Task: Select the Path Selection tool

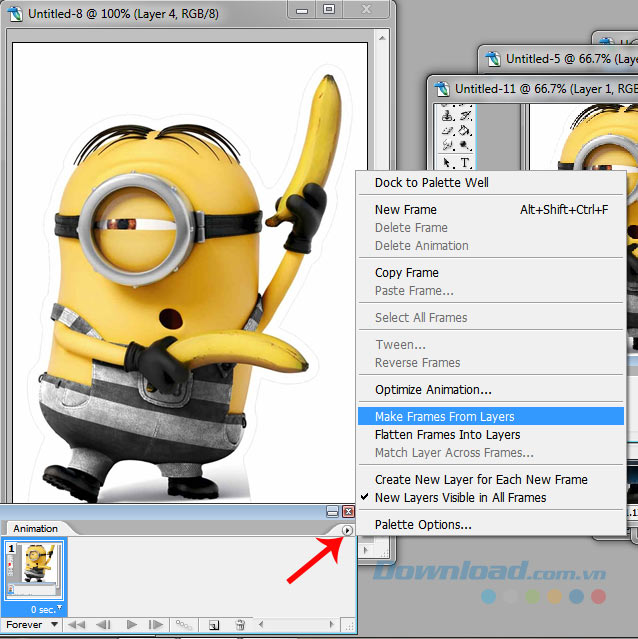Action: click(448, 163)
